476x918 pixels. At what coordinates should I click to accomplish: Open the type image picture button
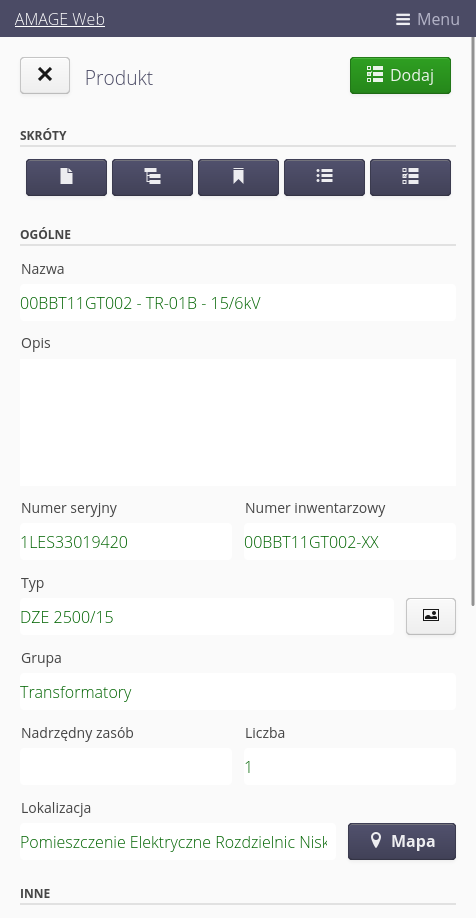431,616
